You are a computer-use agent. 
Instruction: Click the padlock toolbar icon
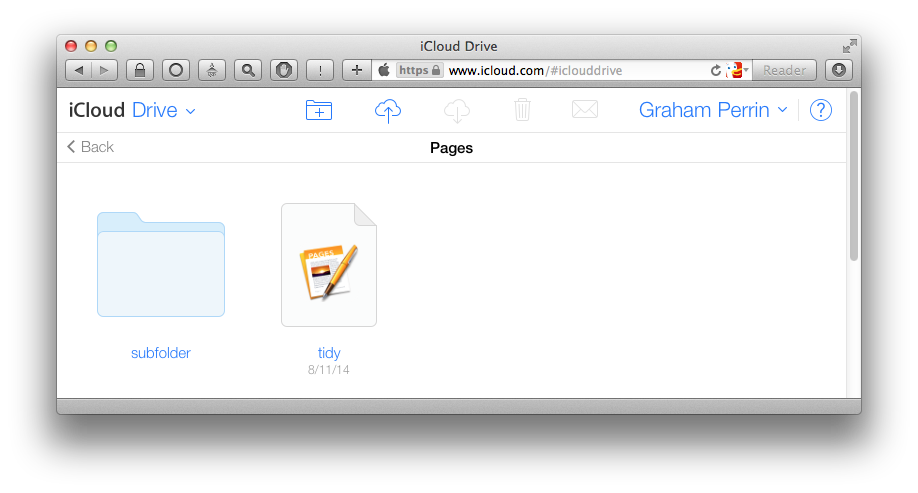pos(140,70)
